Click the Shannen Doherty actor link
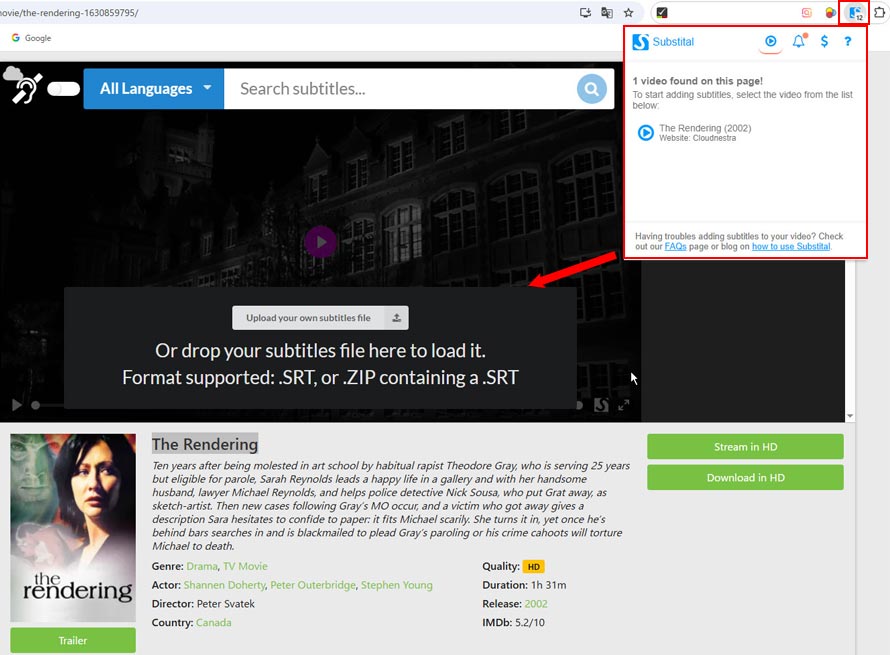The image size is (890, 655). [225, 585]
